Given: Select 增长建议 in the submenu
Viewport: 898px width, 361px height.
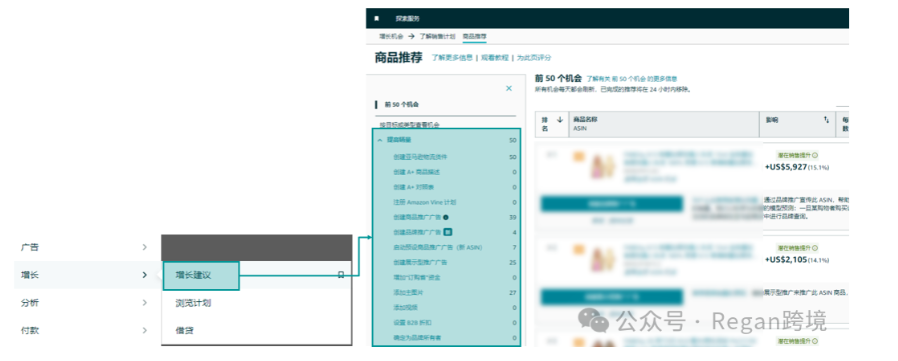Looking at the screenshot, I should tap(200, 276).
